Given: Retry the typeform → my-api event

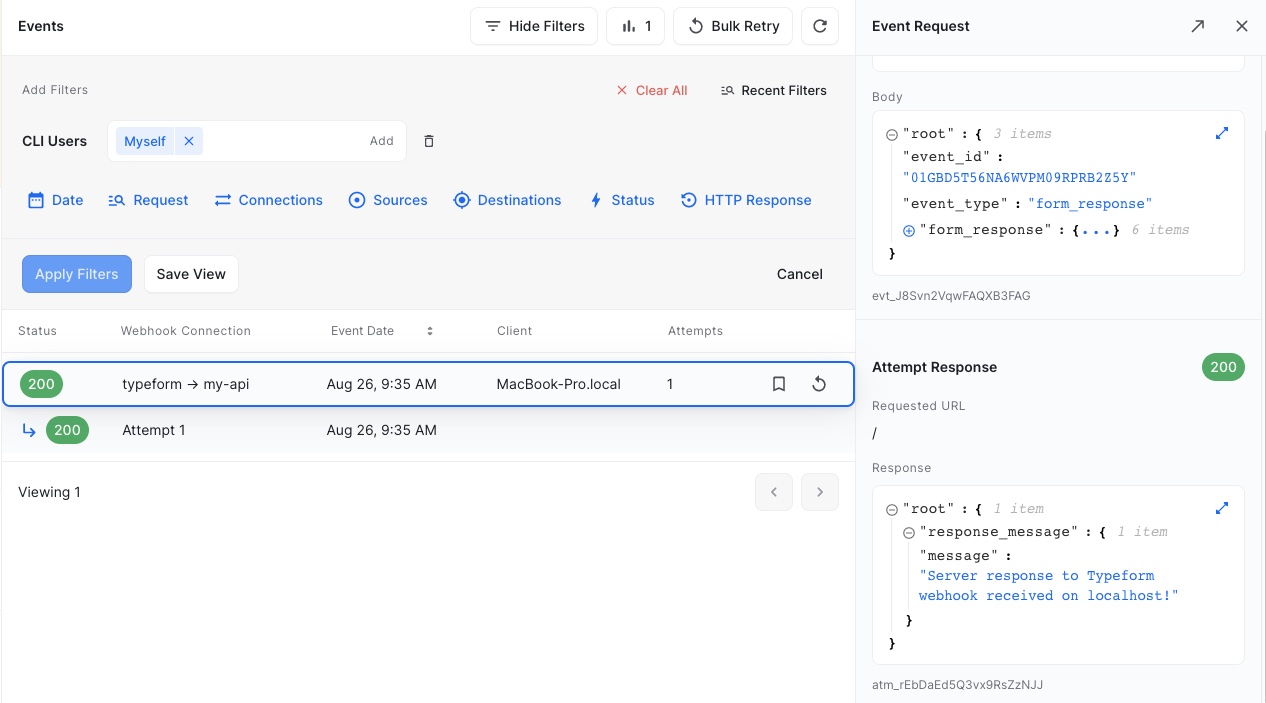Looking at the screenshot, I should (x=819, y=384).
